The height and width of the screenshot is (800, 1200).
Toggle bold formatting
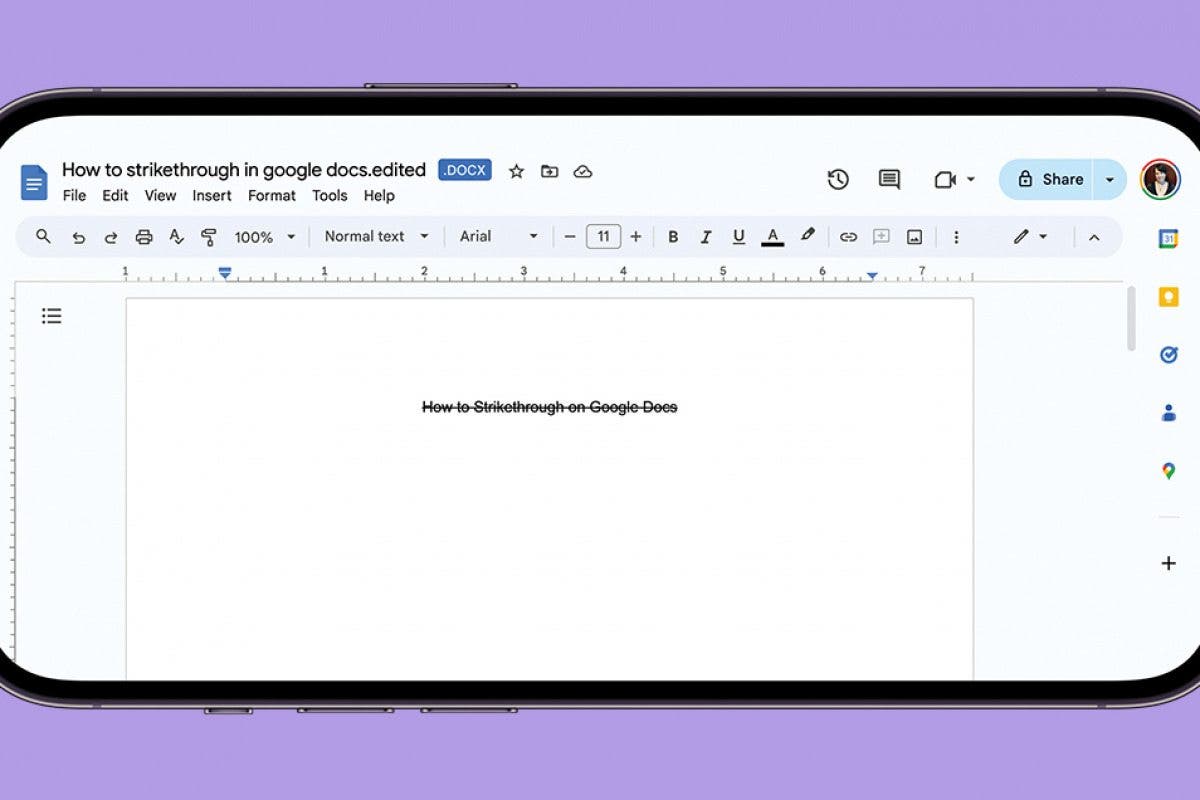(x=673, y=237)
